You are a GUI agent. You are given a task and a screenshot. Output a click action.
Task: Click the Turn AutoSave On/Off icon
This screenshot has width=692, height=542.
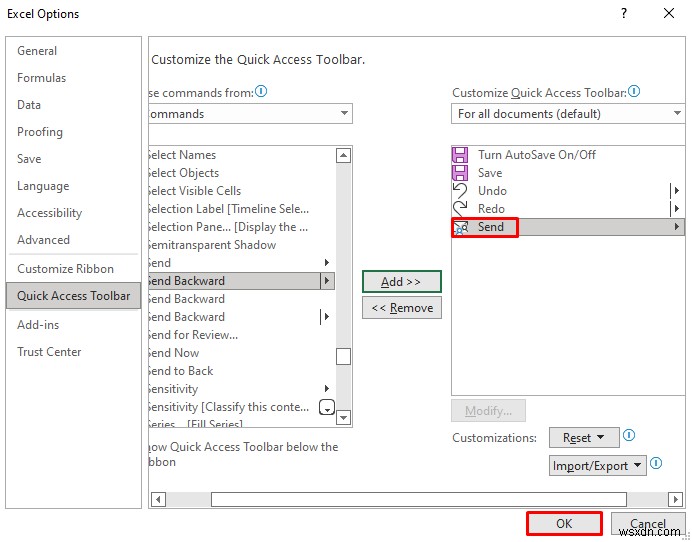click(460, 155)
